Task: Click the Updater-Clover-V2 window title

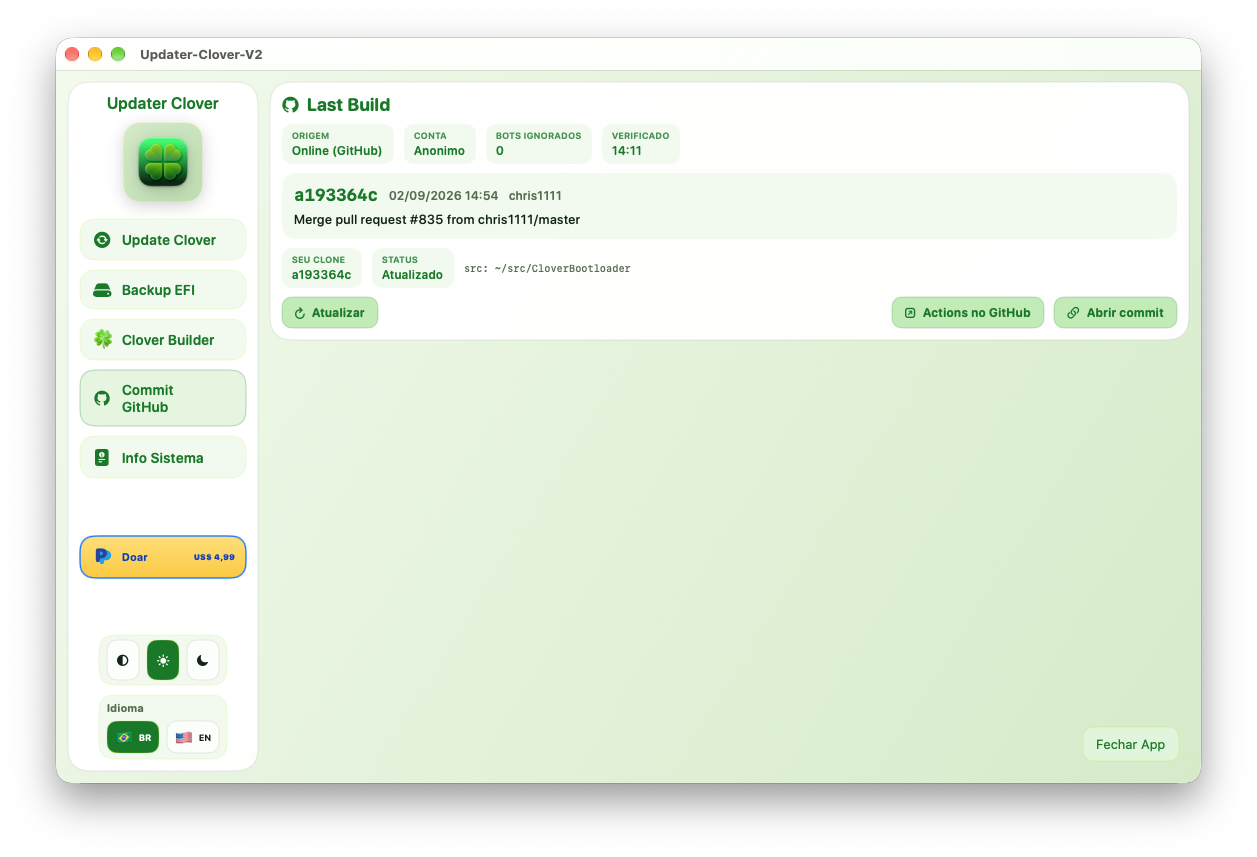Action: tap(201, 54)
